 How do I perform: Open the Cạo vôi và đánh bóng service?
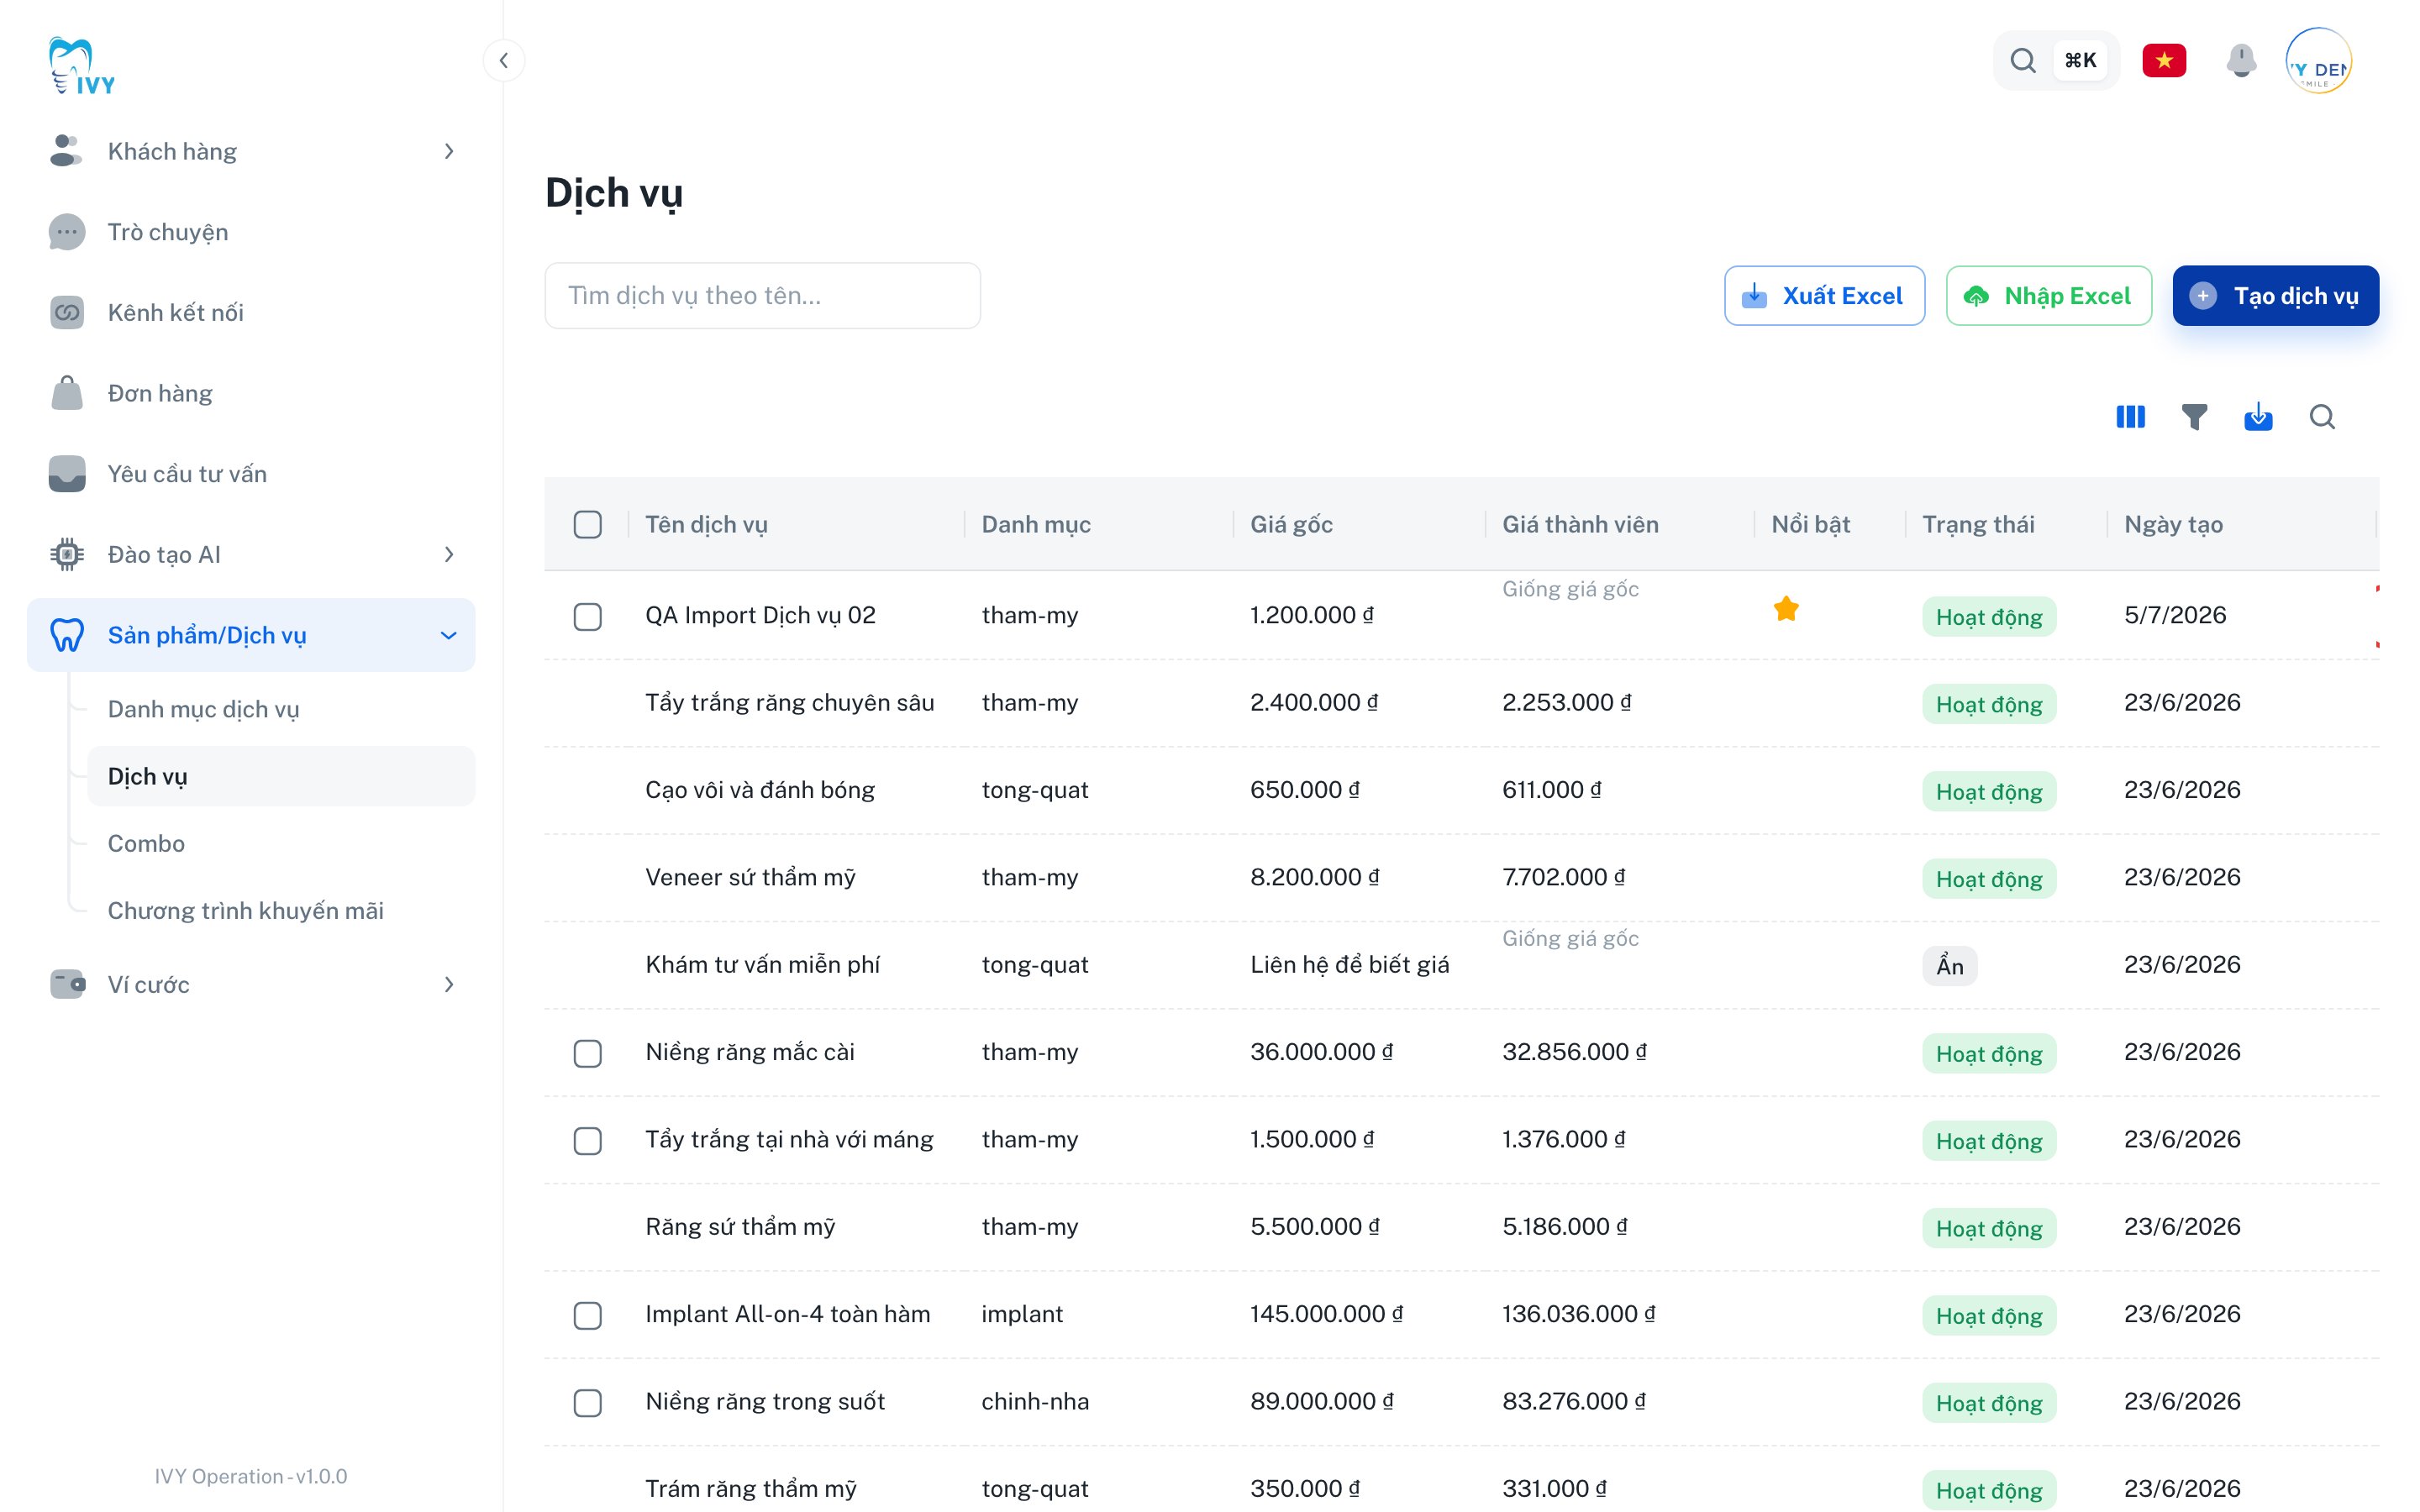coord(759,790)
